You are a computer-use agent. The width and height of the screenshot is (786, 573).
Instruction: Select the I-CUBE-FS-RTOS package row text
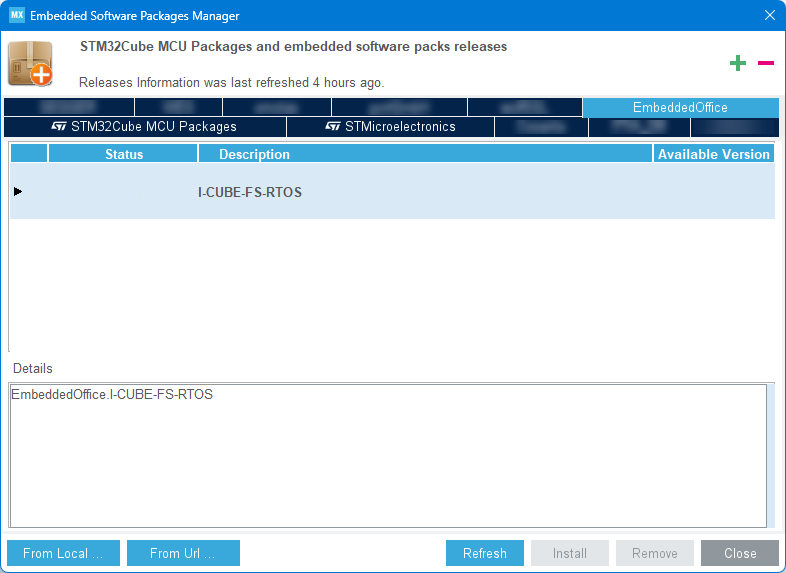click(x=250, y=193)
